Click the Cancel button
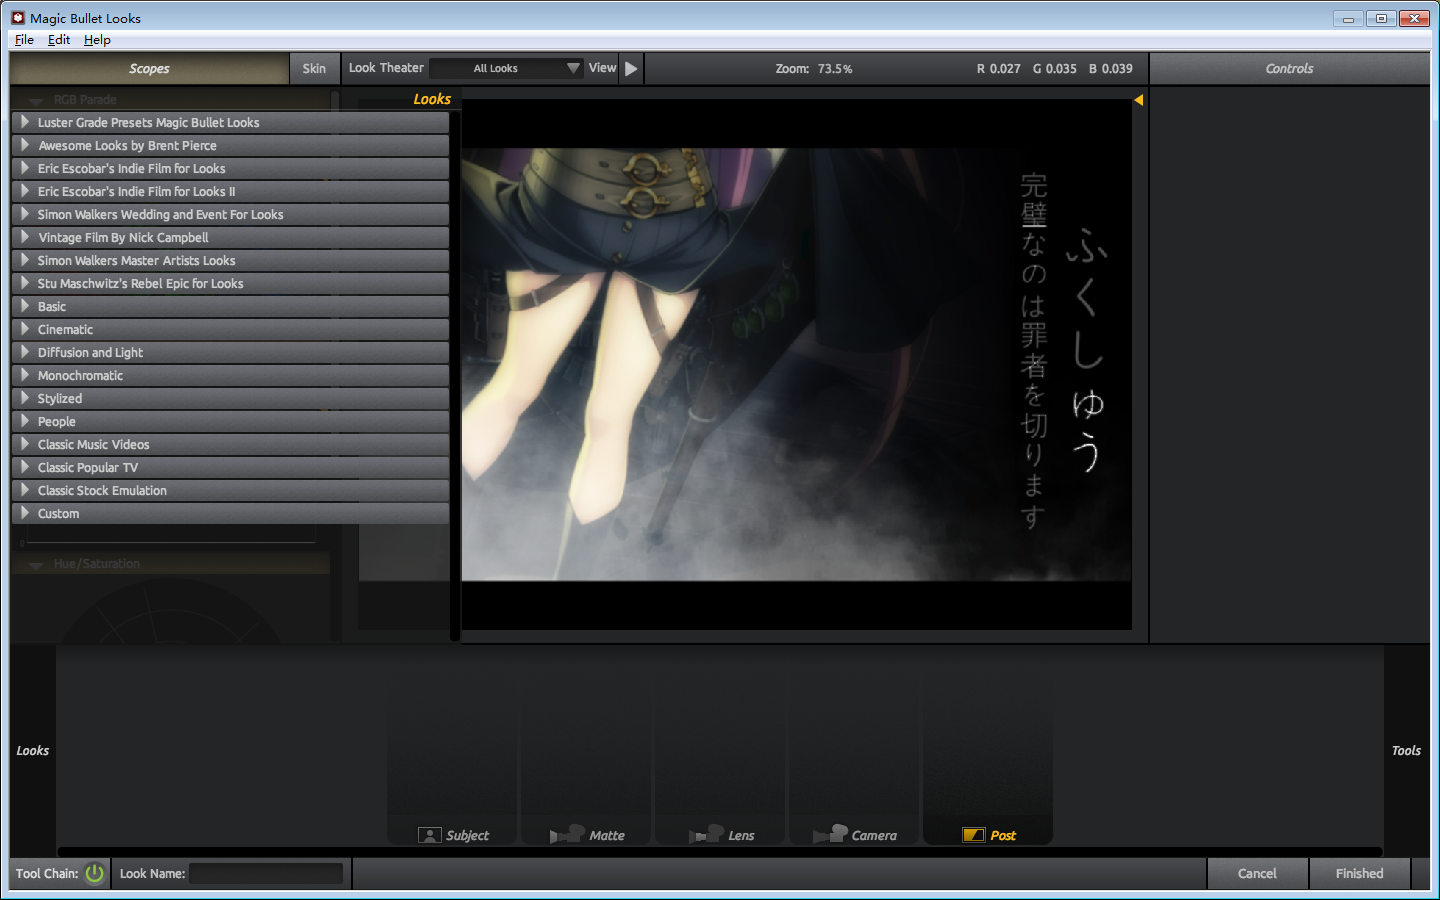The image size is (1440, 900). click(1257, 873)
